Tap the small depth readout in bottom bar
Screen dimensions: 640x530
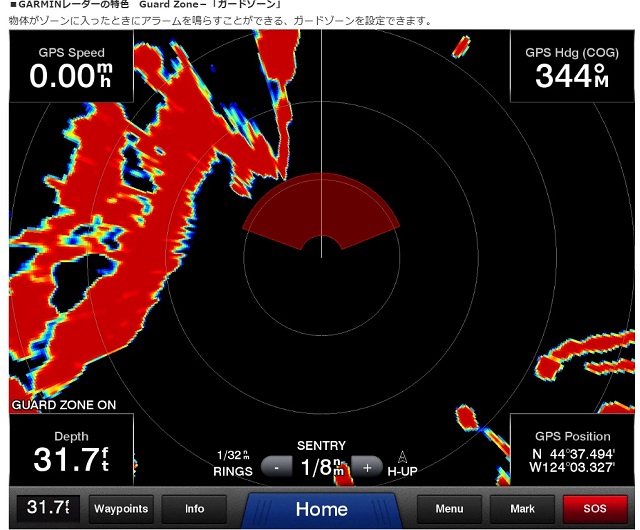47,508
